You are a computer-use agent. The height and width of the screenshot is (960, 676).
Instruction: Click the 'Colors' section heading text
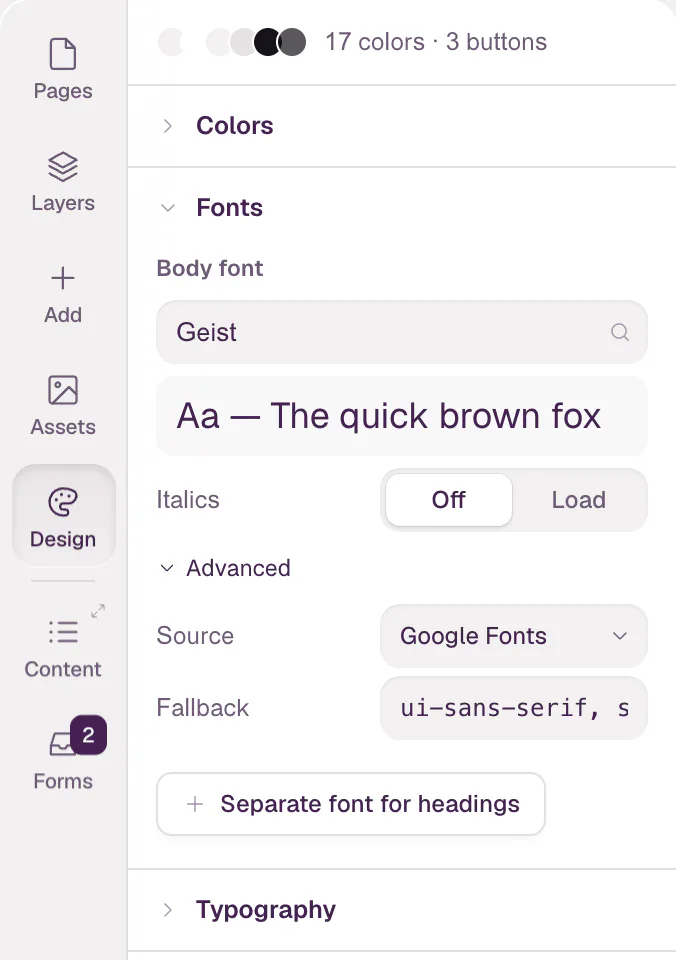[x=235, y=126]
